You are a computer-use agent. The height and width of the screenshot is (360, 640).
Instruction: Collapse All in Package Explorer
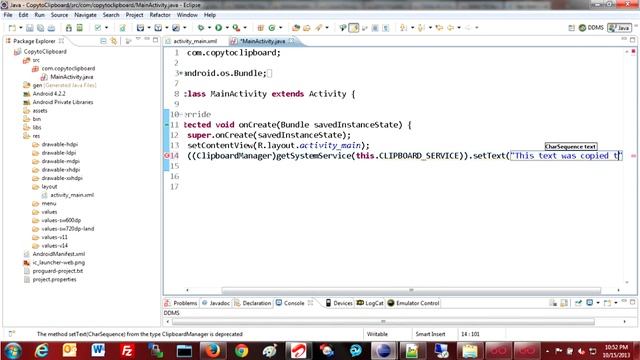tap(103, 41)
